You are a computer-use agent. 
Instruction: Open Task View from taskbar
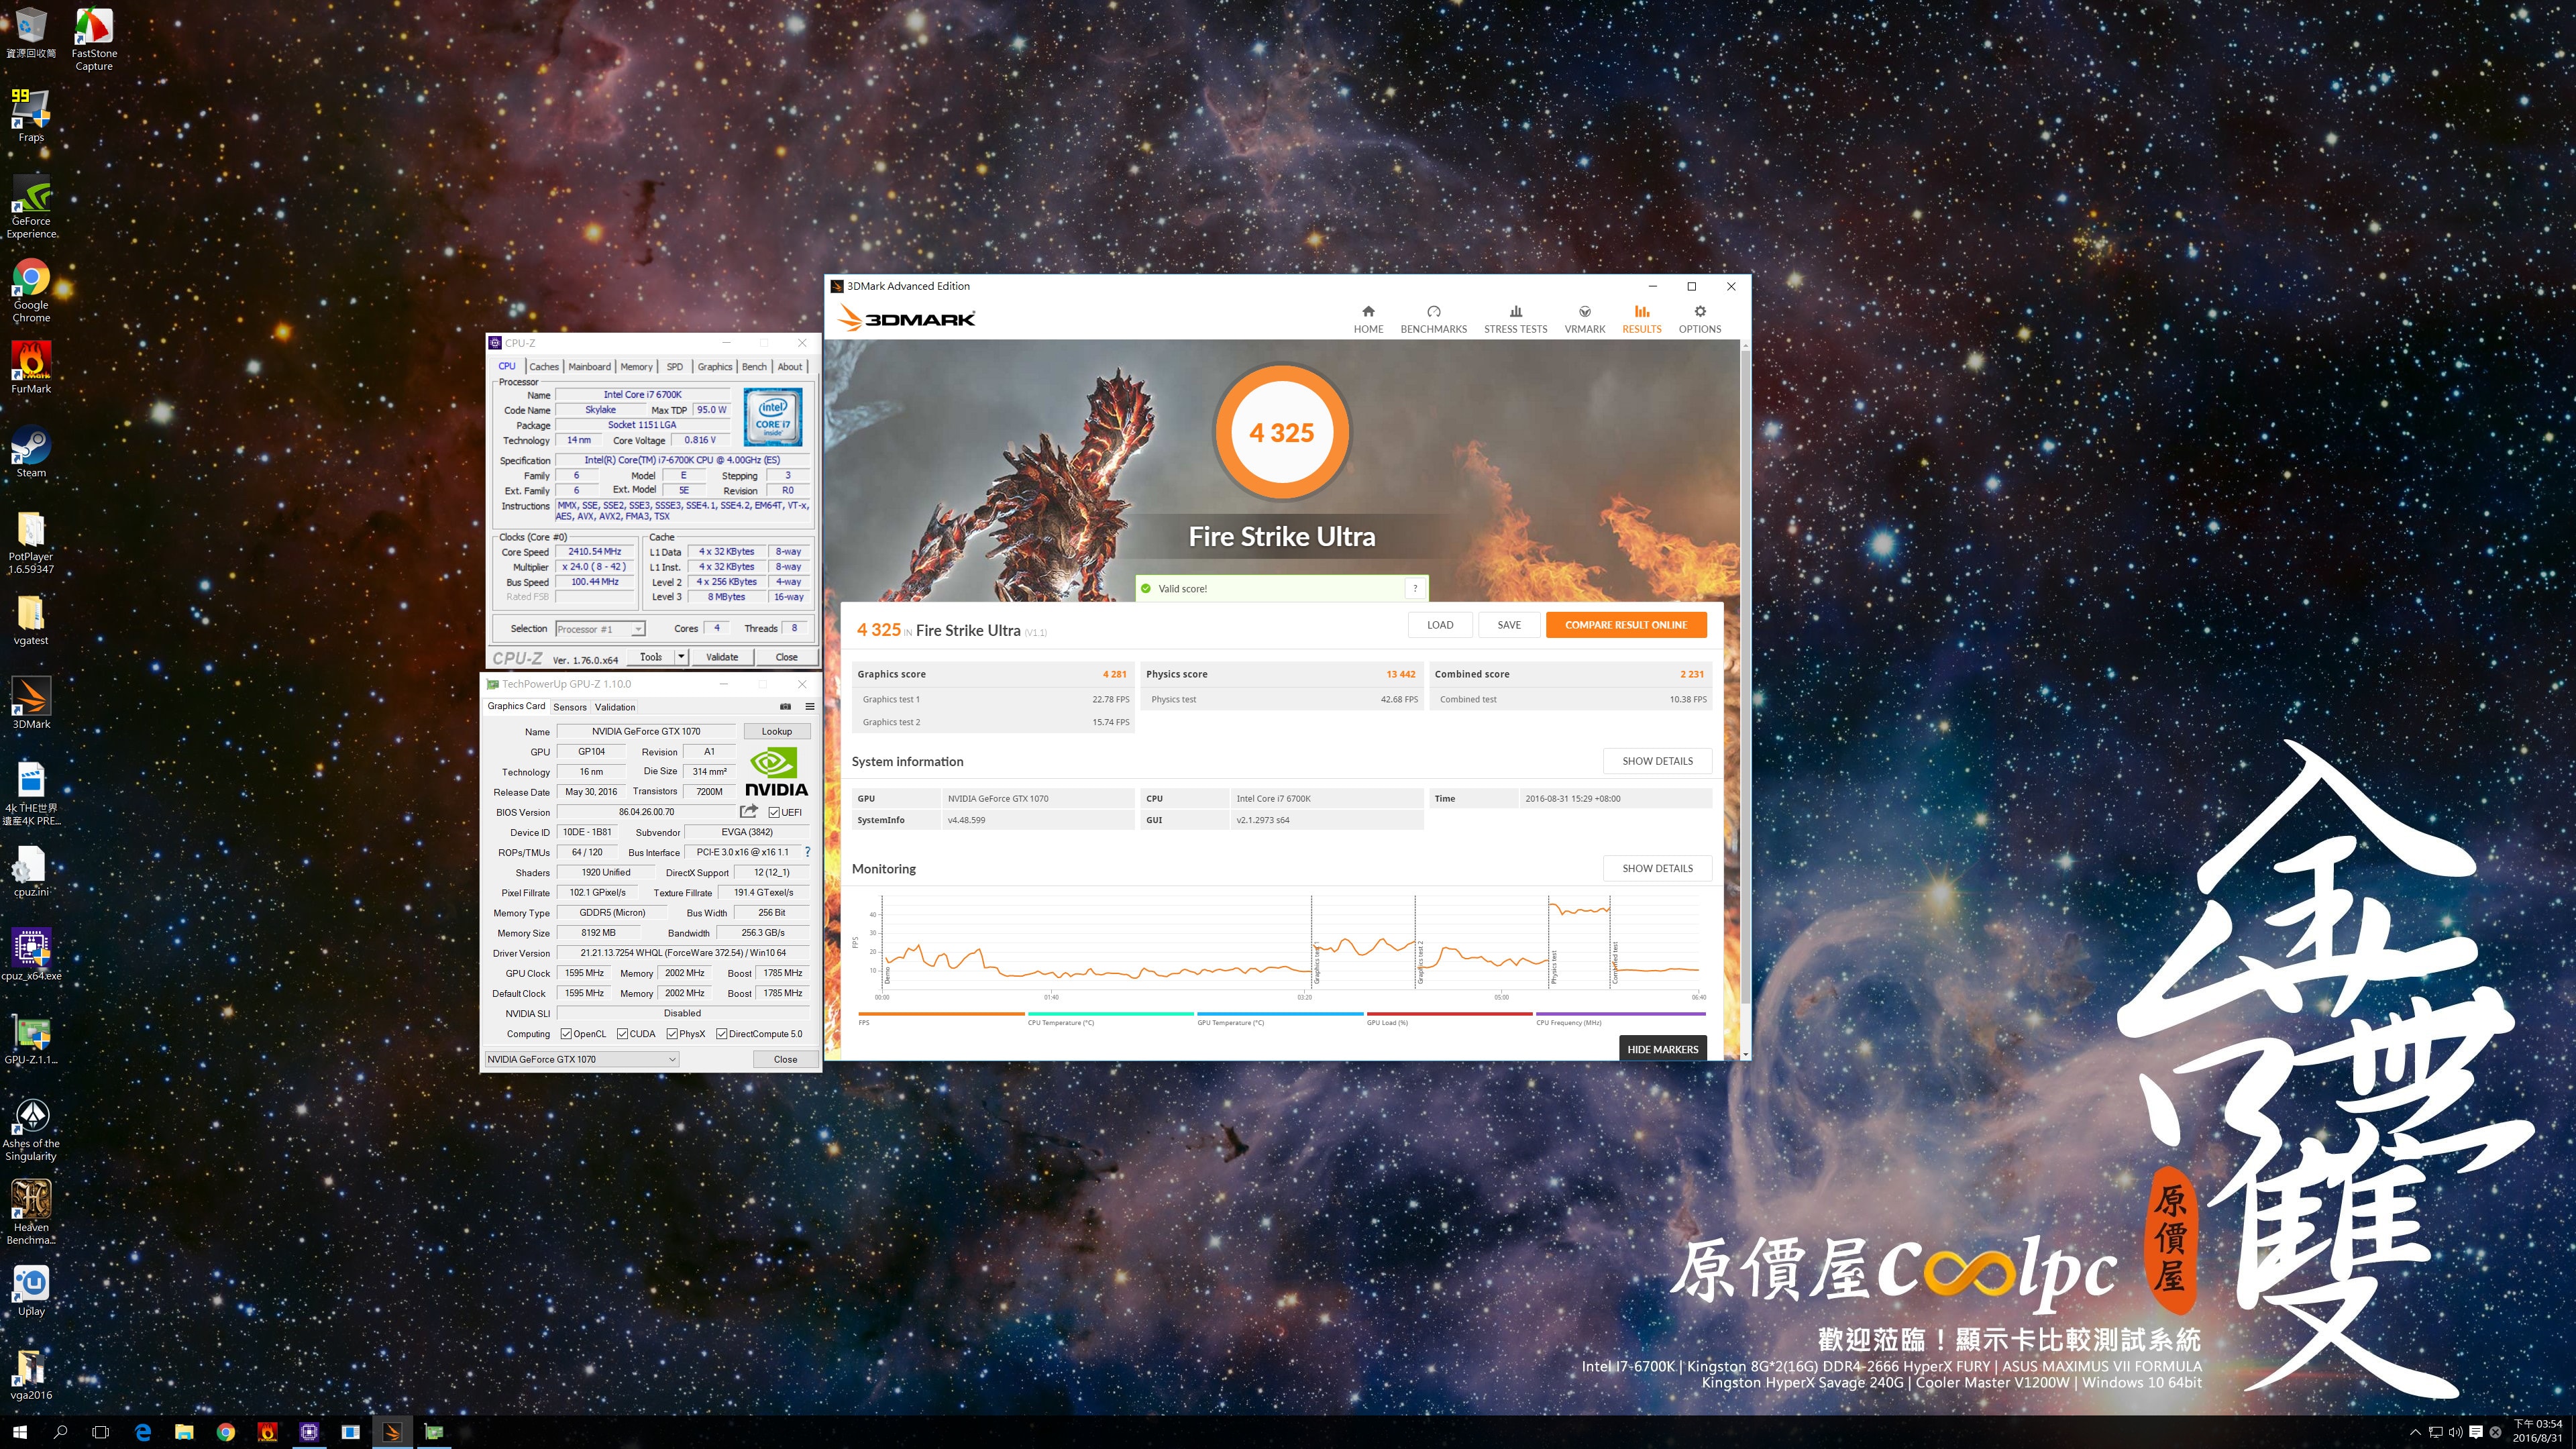(100, 1432)
